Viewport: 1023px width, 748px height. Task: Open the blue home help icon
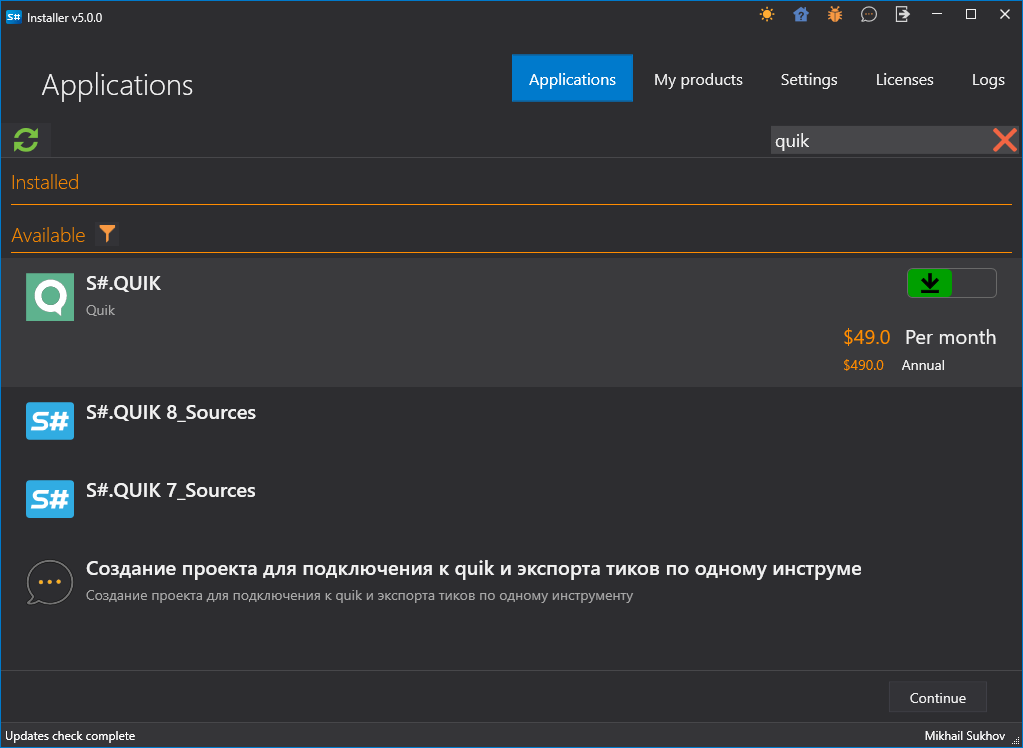(x=801, y=14)
